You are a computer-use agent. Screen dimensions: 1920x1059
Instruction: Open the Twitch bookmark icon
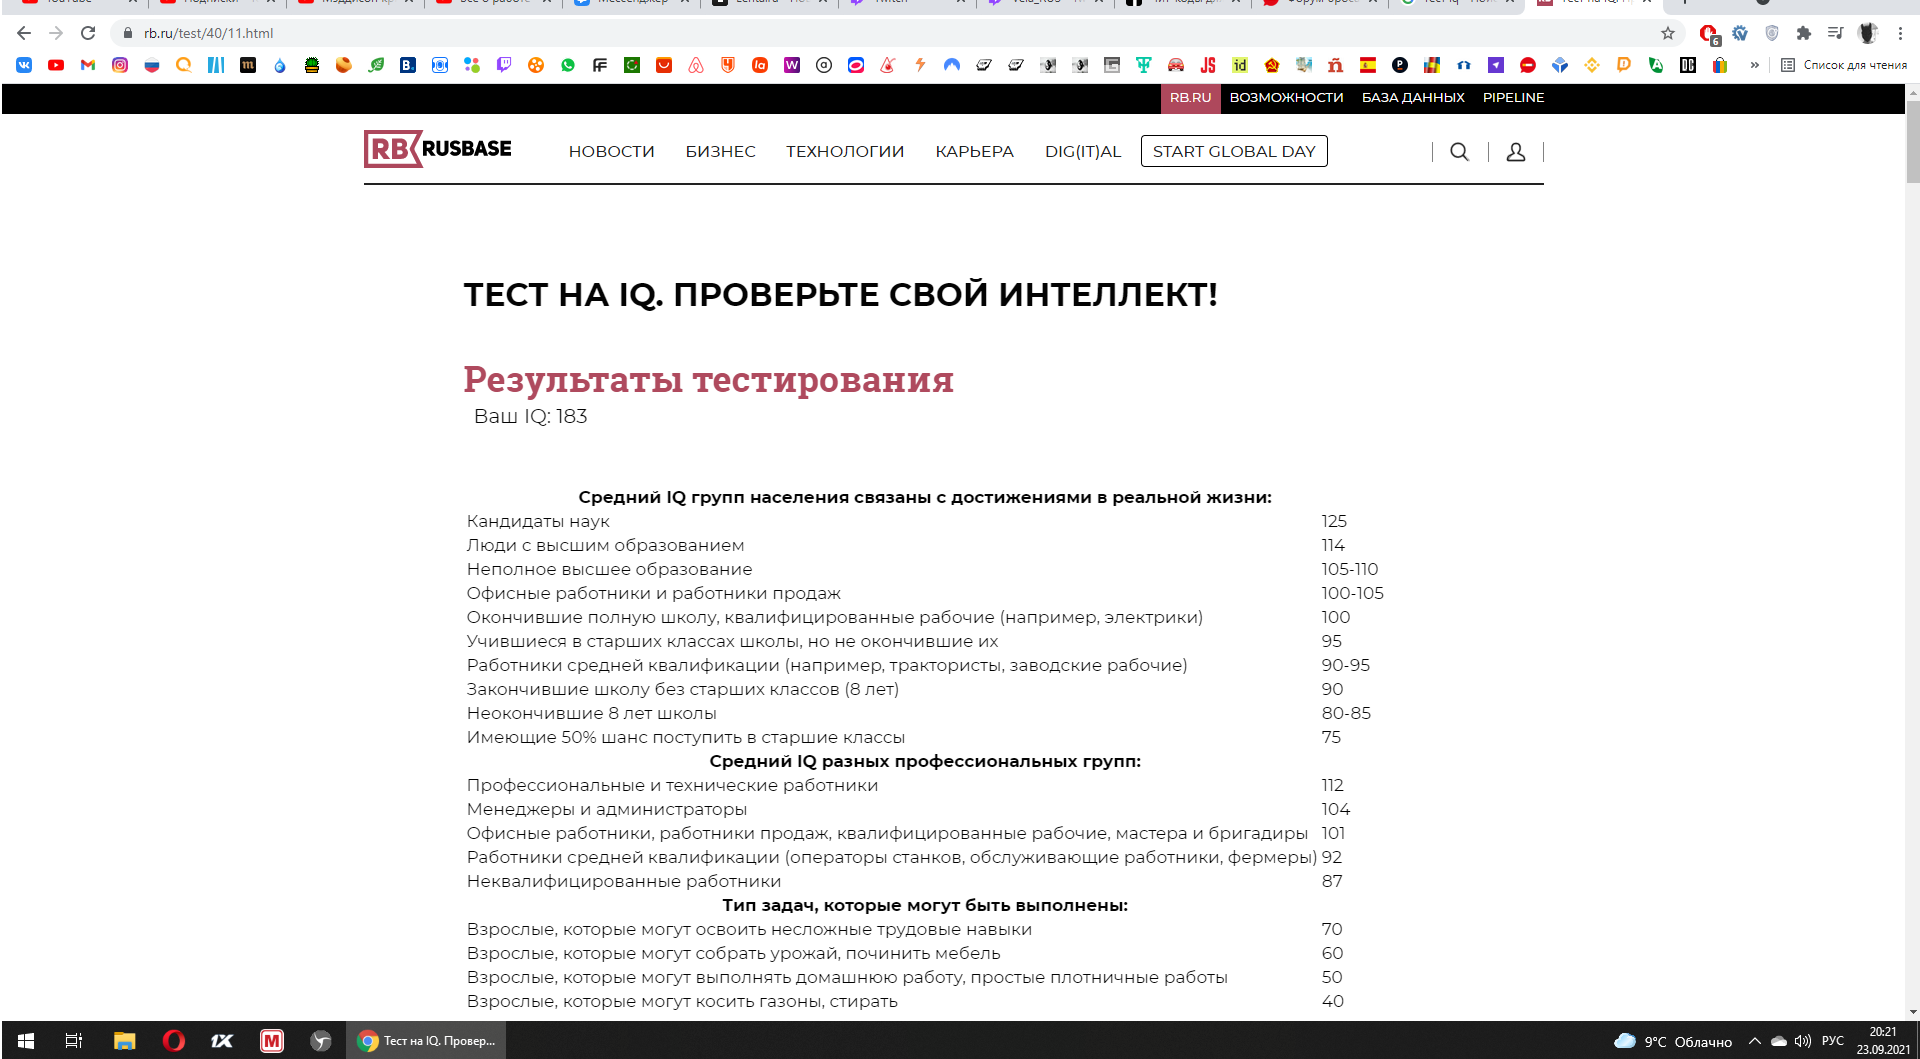click(x=504, y=65)
